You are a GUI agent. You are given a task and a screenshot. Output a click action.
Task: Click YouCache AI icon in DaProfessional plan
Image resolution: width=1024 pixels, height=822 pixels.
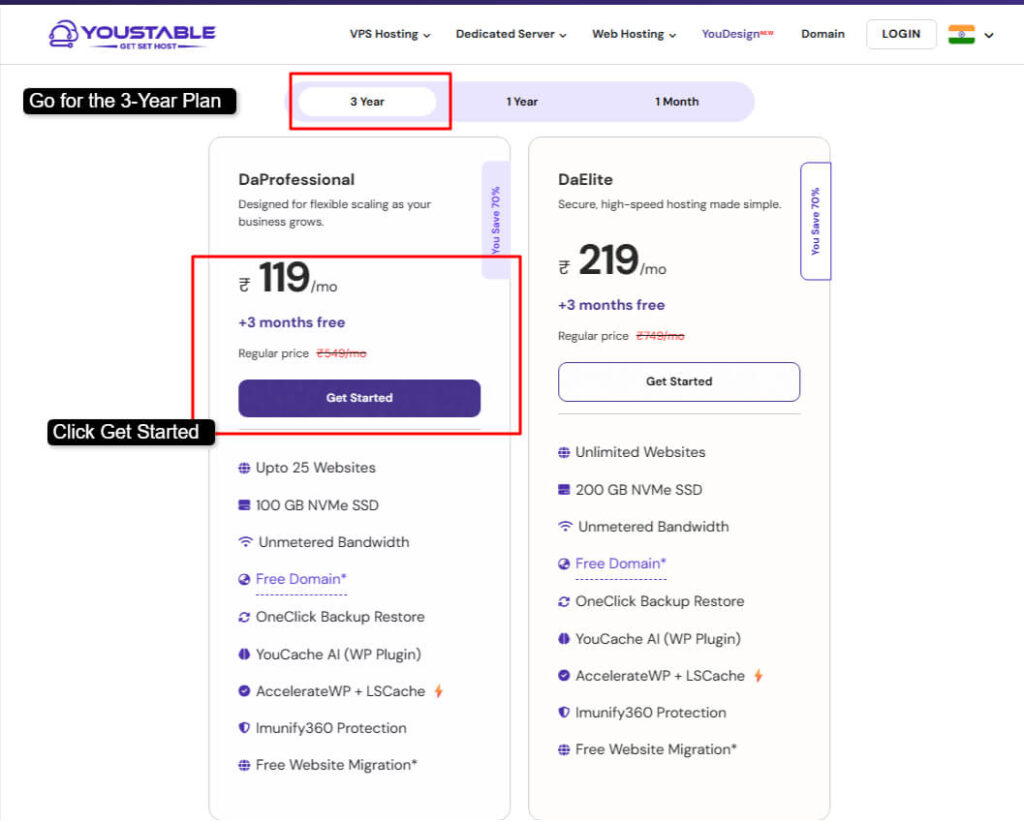tap(244, 654)
